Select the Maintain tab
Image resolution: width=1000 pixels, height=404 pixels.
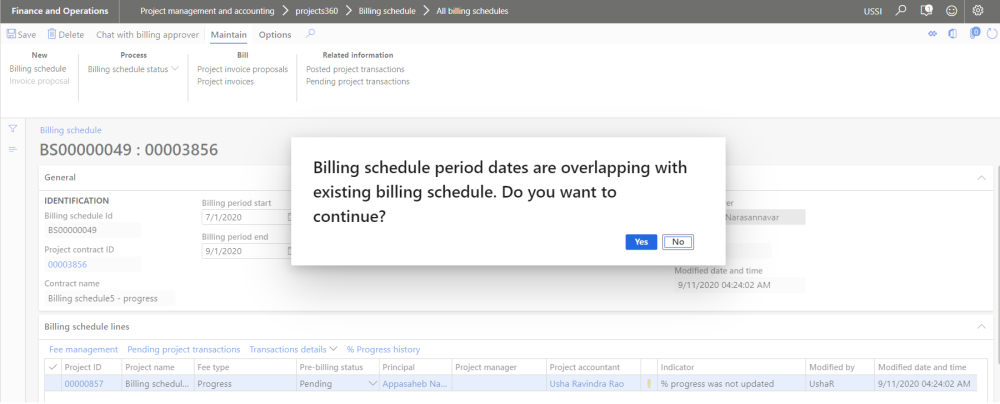[x=228, y=34]
